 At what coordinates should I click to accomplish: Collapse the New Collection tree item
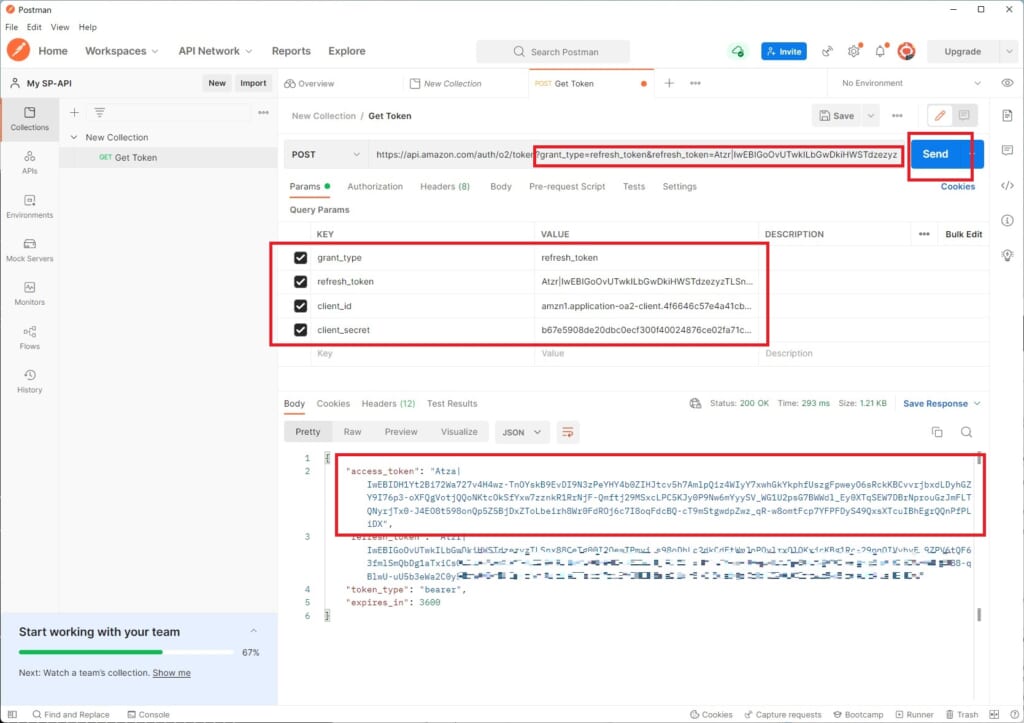[74, 137]
